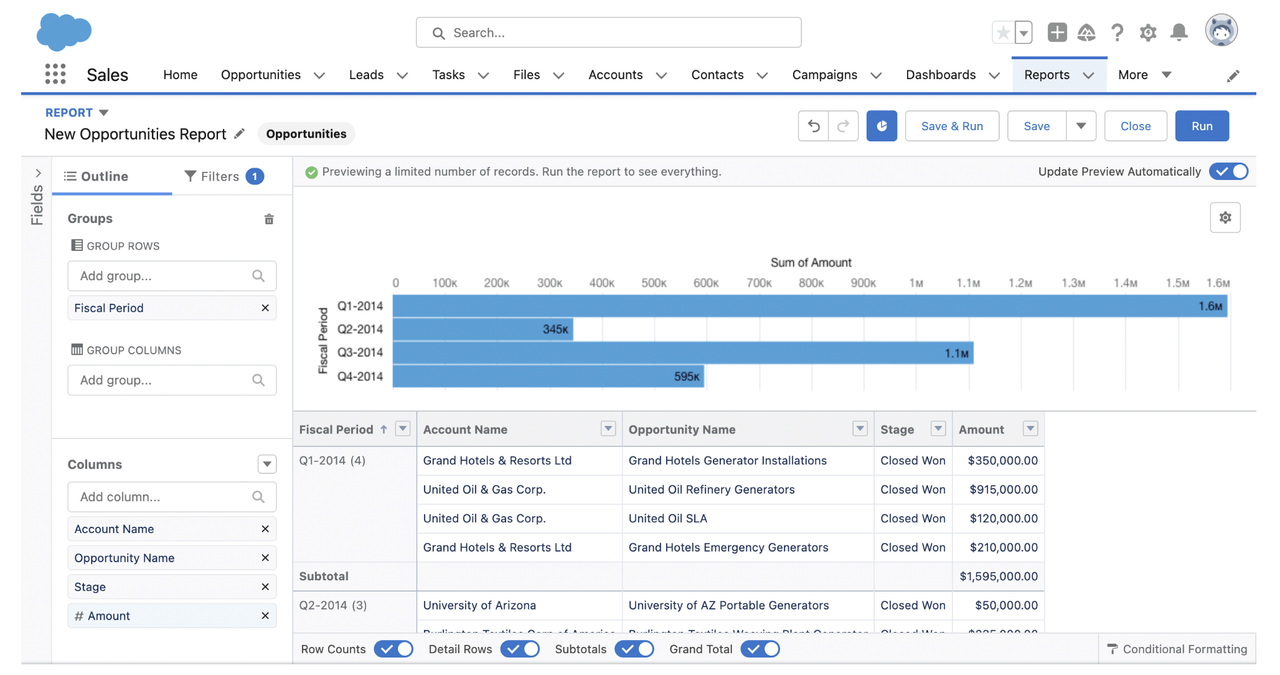Remove Fiscal Period group with X
The height and width of the screenshot is (675, 1280).
click(x=265, y=308)
